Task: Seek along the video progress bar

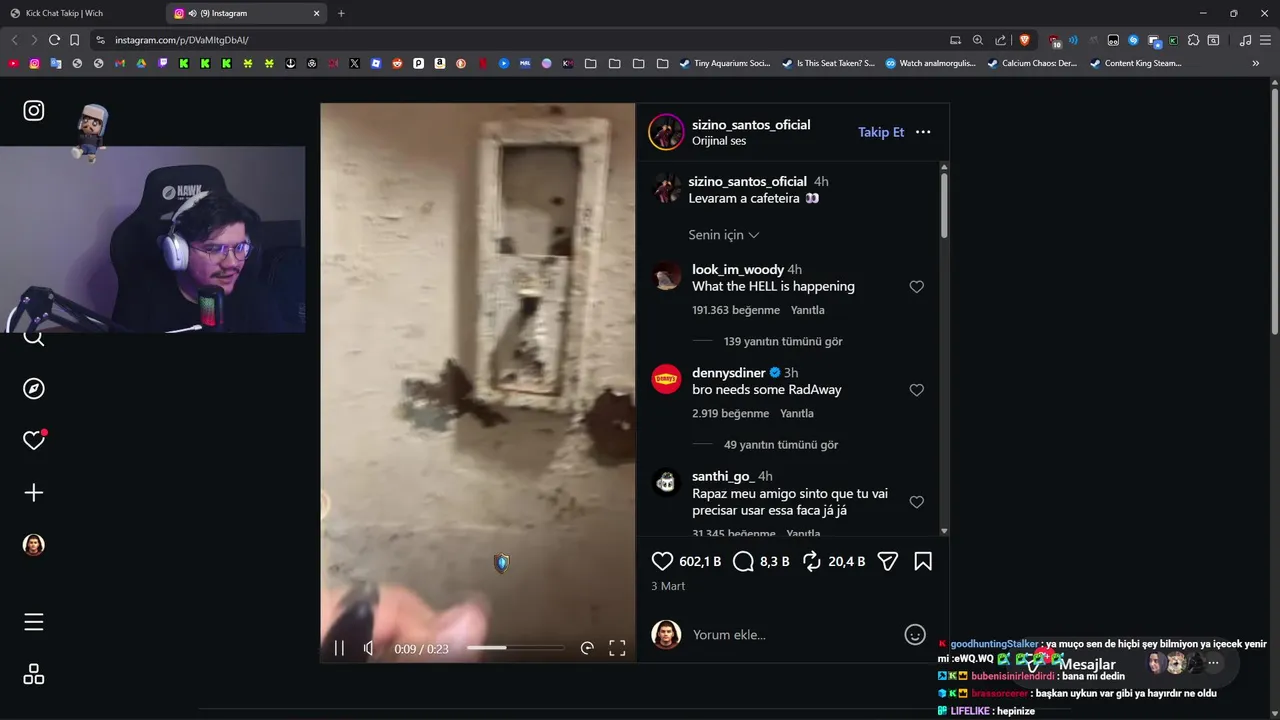Action: pos(515,648)
